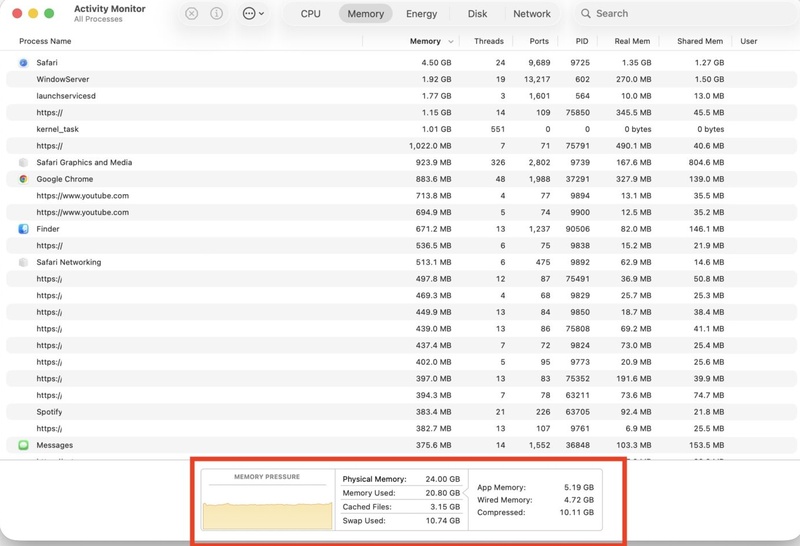Image resolution: width=800 pixels, height=546 pixels.
Task: Select the https:// row with 536.5 MB
Action: (401, 245)
